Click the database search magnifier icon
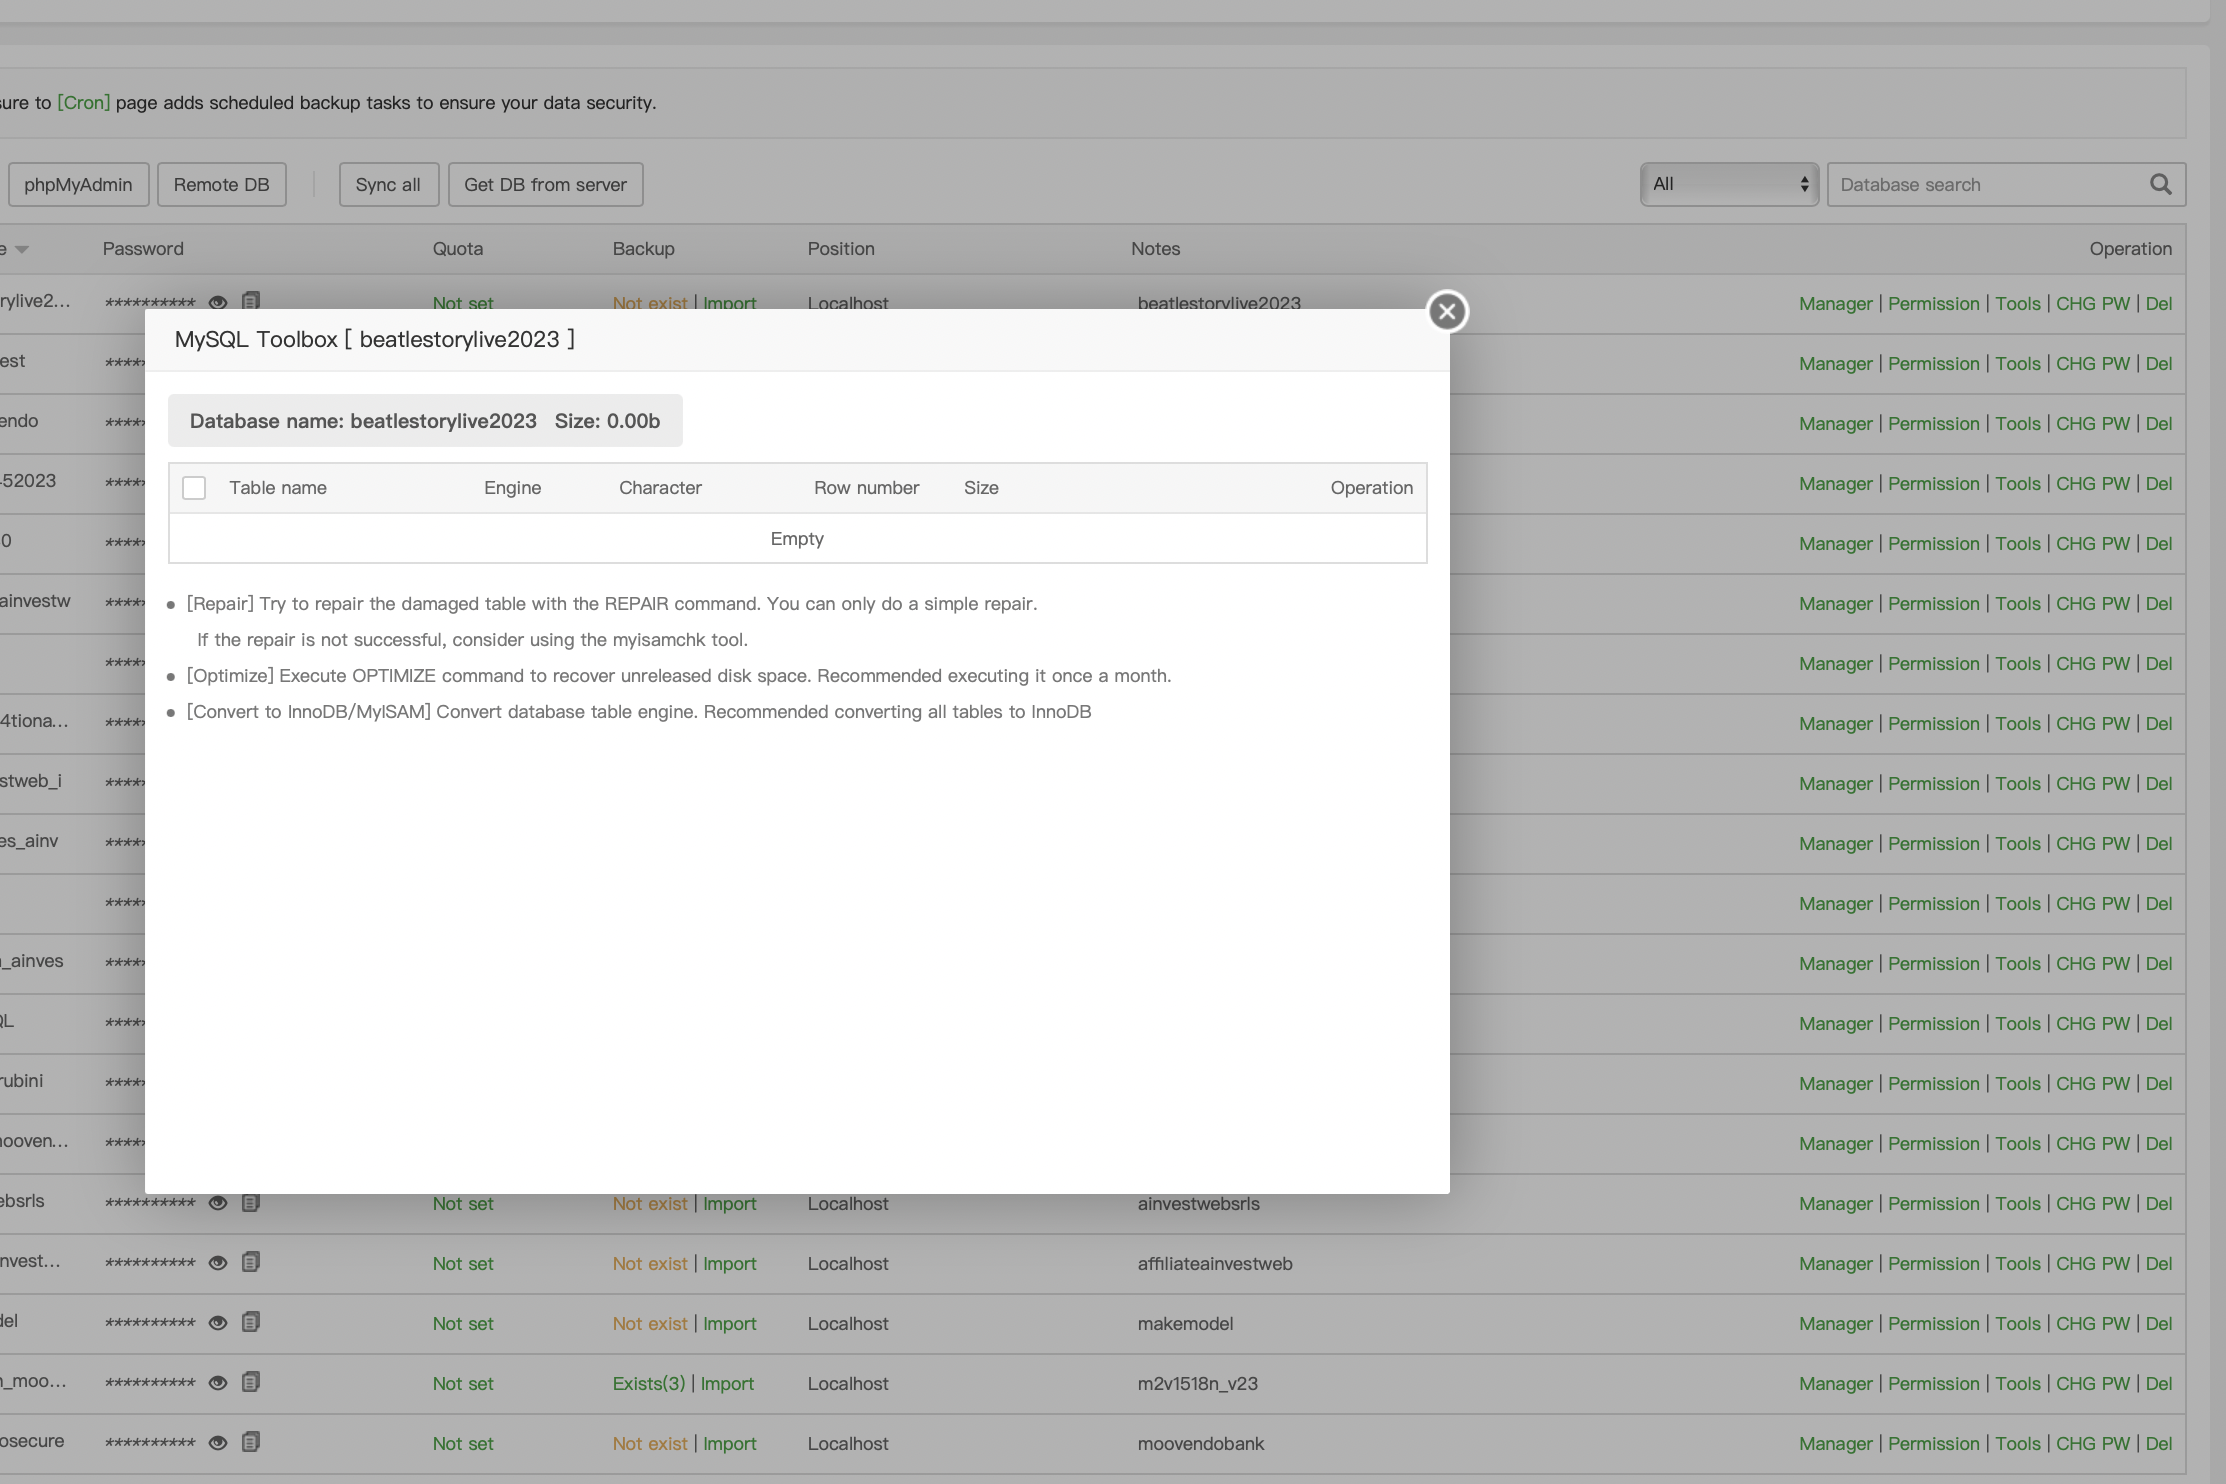Viewport: 2226px width, 1484px height. click(2160, 184)
